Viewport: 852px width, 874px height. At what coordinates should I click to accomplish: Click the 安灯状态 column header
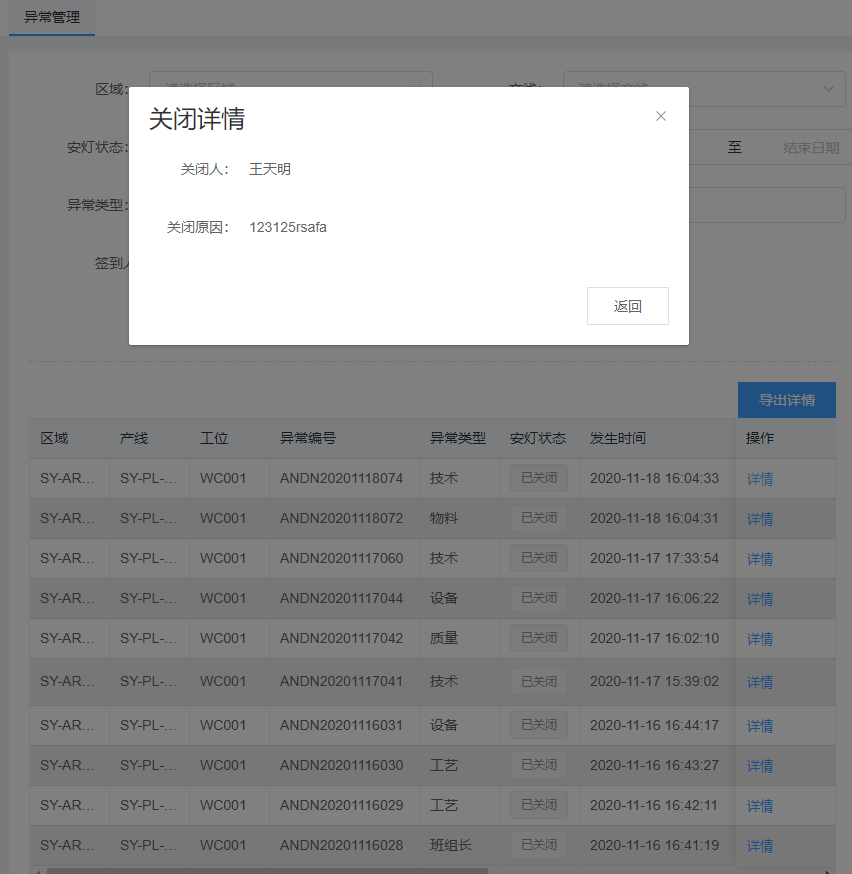point(538,438)
